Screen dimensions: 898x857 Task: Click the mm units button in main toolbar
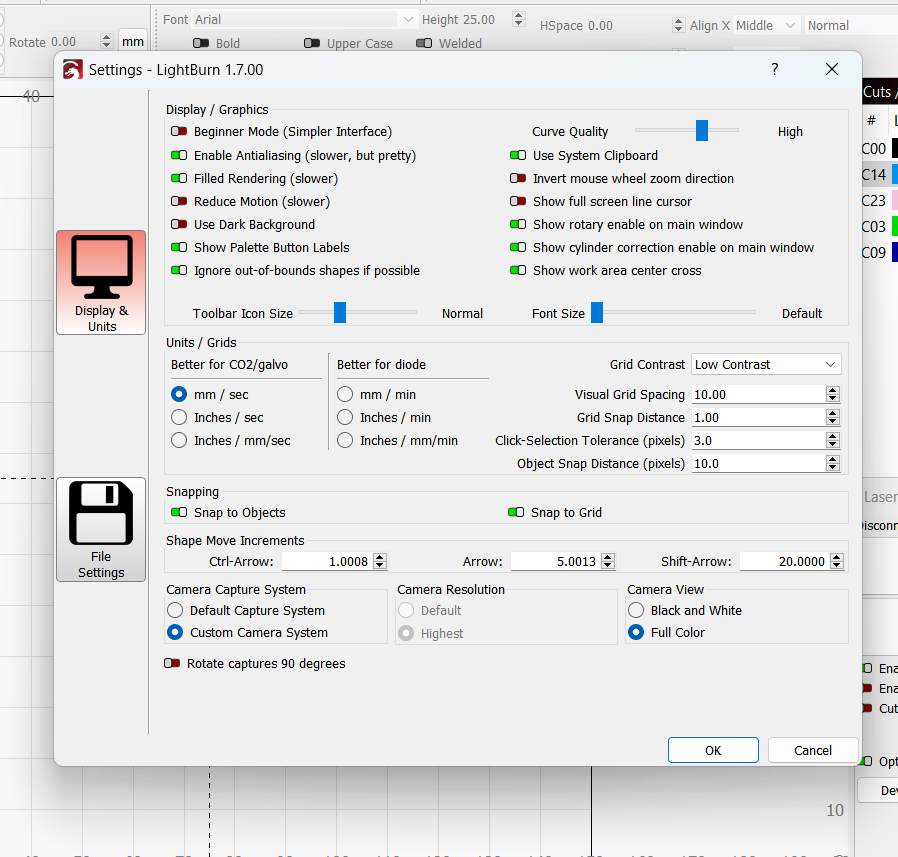[x=133, y=41]
